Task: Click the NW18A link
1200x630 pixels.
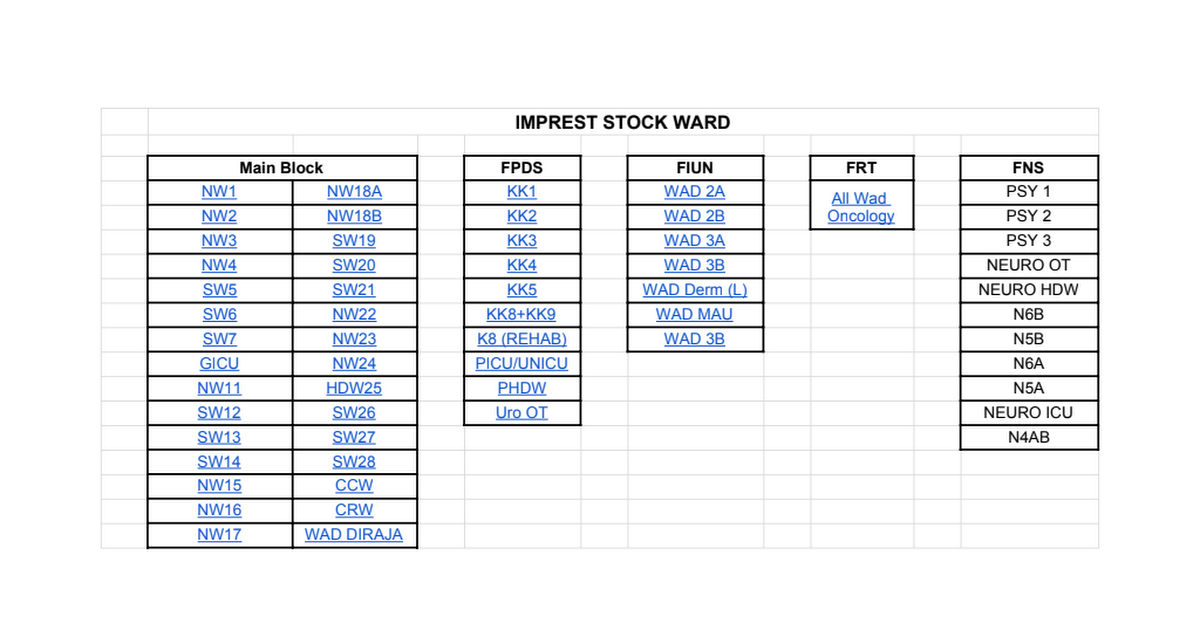Action: 354,192
